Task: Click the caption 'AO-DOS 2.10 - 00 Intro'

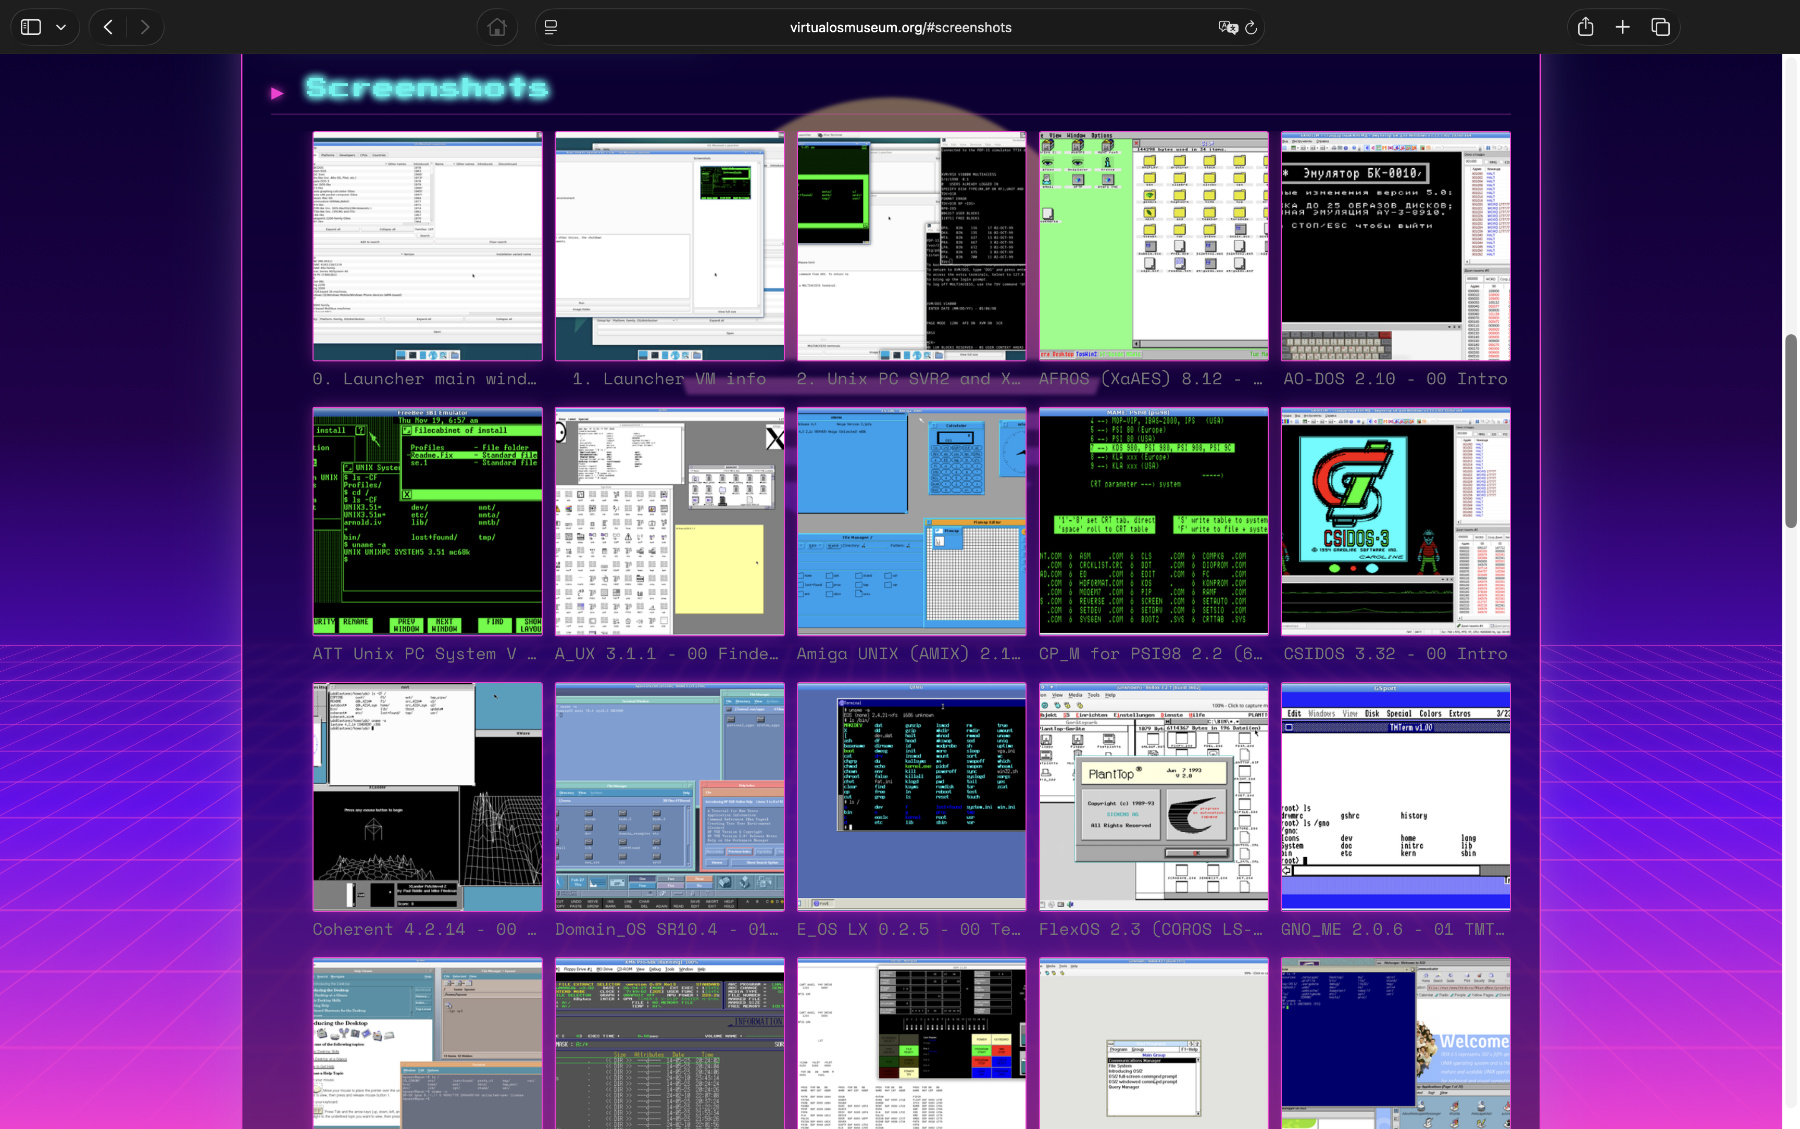Action: (x=1395, y=379)
